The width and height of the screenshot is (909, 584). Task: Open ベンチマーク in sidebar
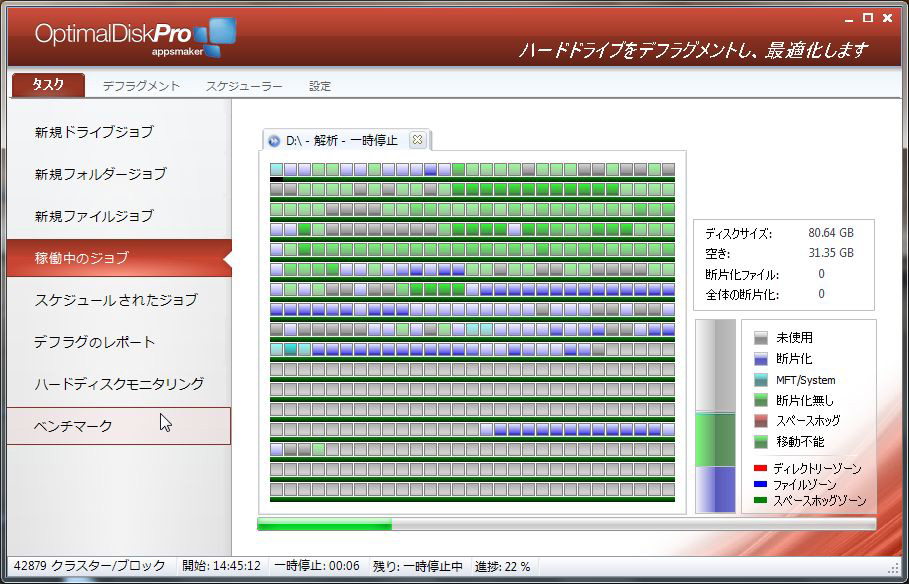(119, 426)
